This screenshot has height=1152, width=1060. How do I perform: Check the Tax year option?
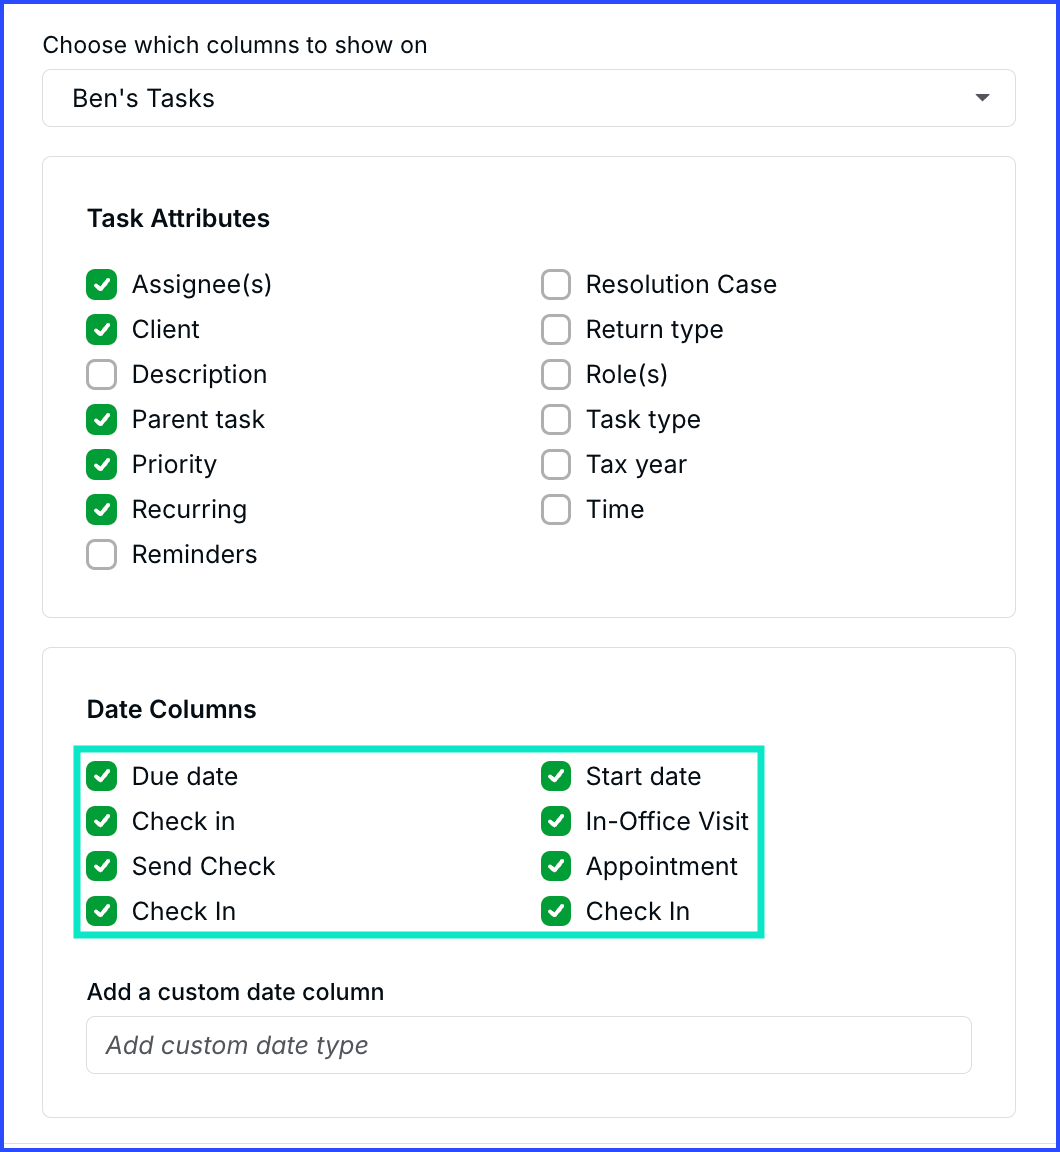556,464
